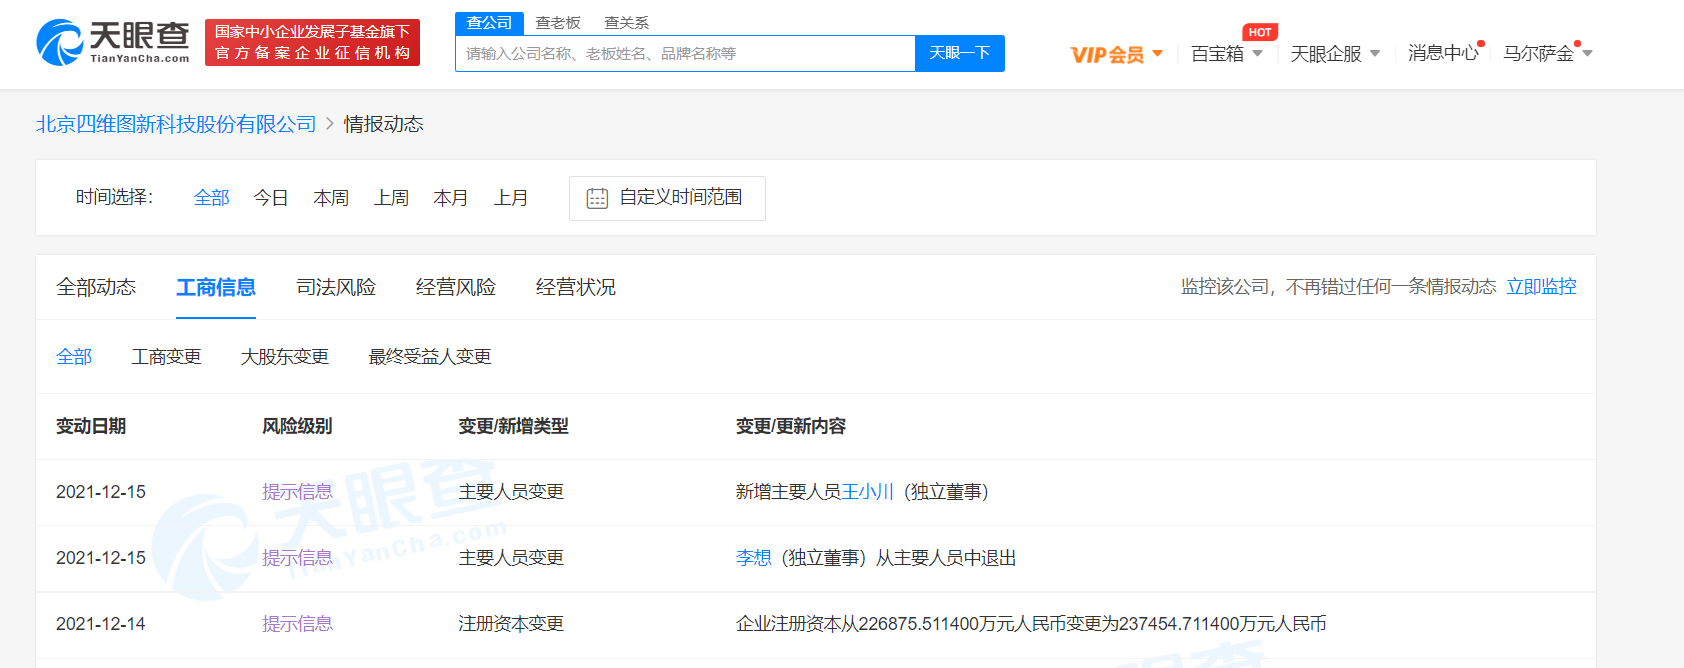1684x668 pixels.
Task: Click the breadcrumb arrow before 情报动态
Action: click(330, 124)
